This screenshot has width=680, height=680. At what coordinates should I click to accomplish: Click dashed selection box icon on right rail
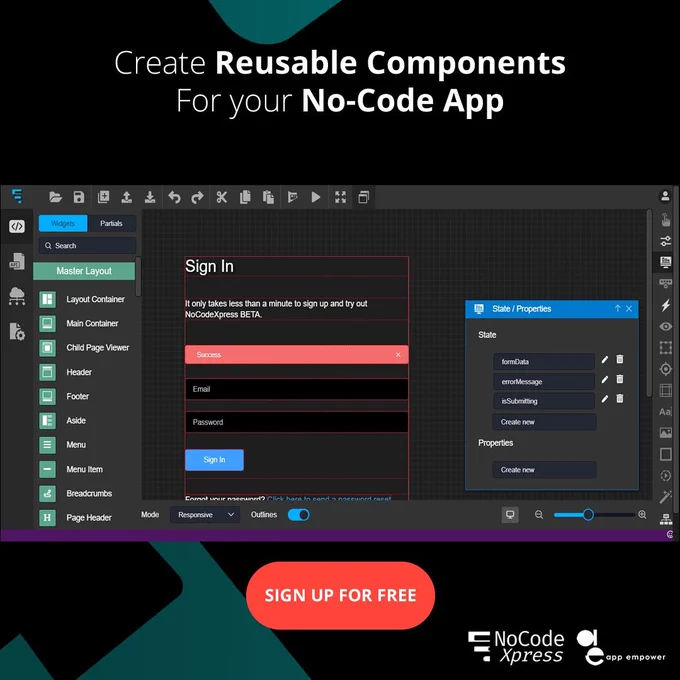665,347
